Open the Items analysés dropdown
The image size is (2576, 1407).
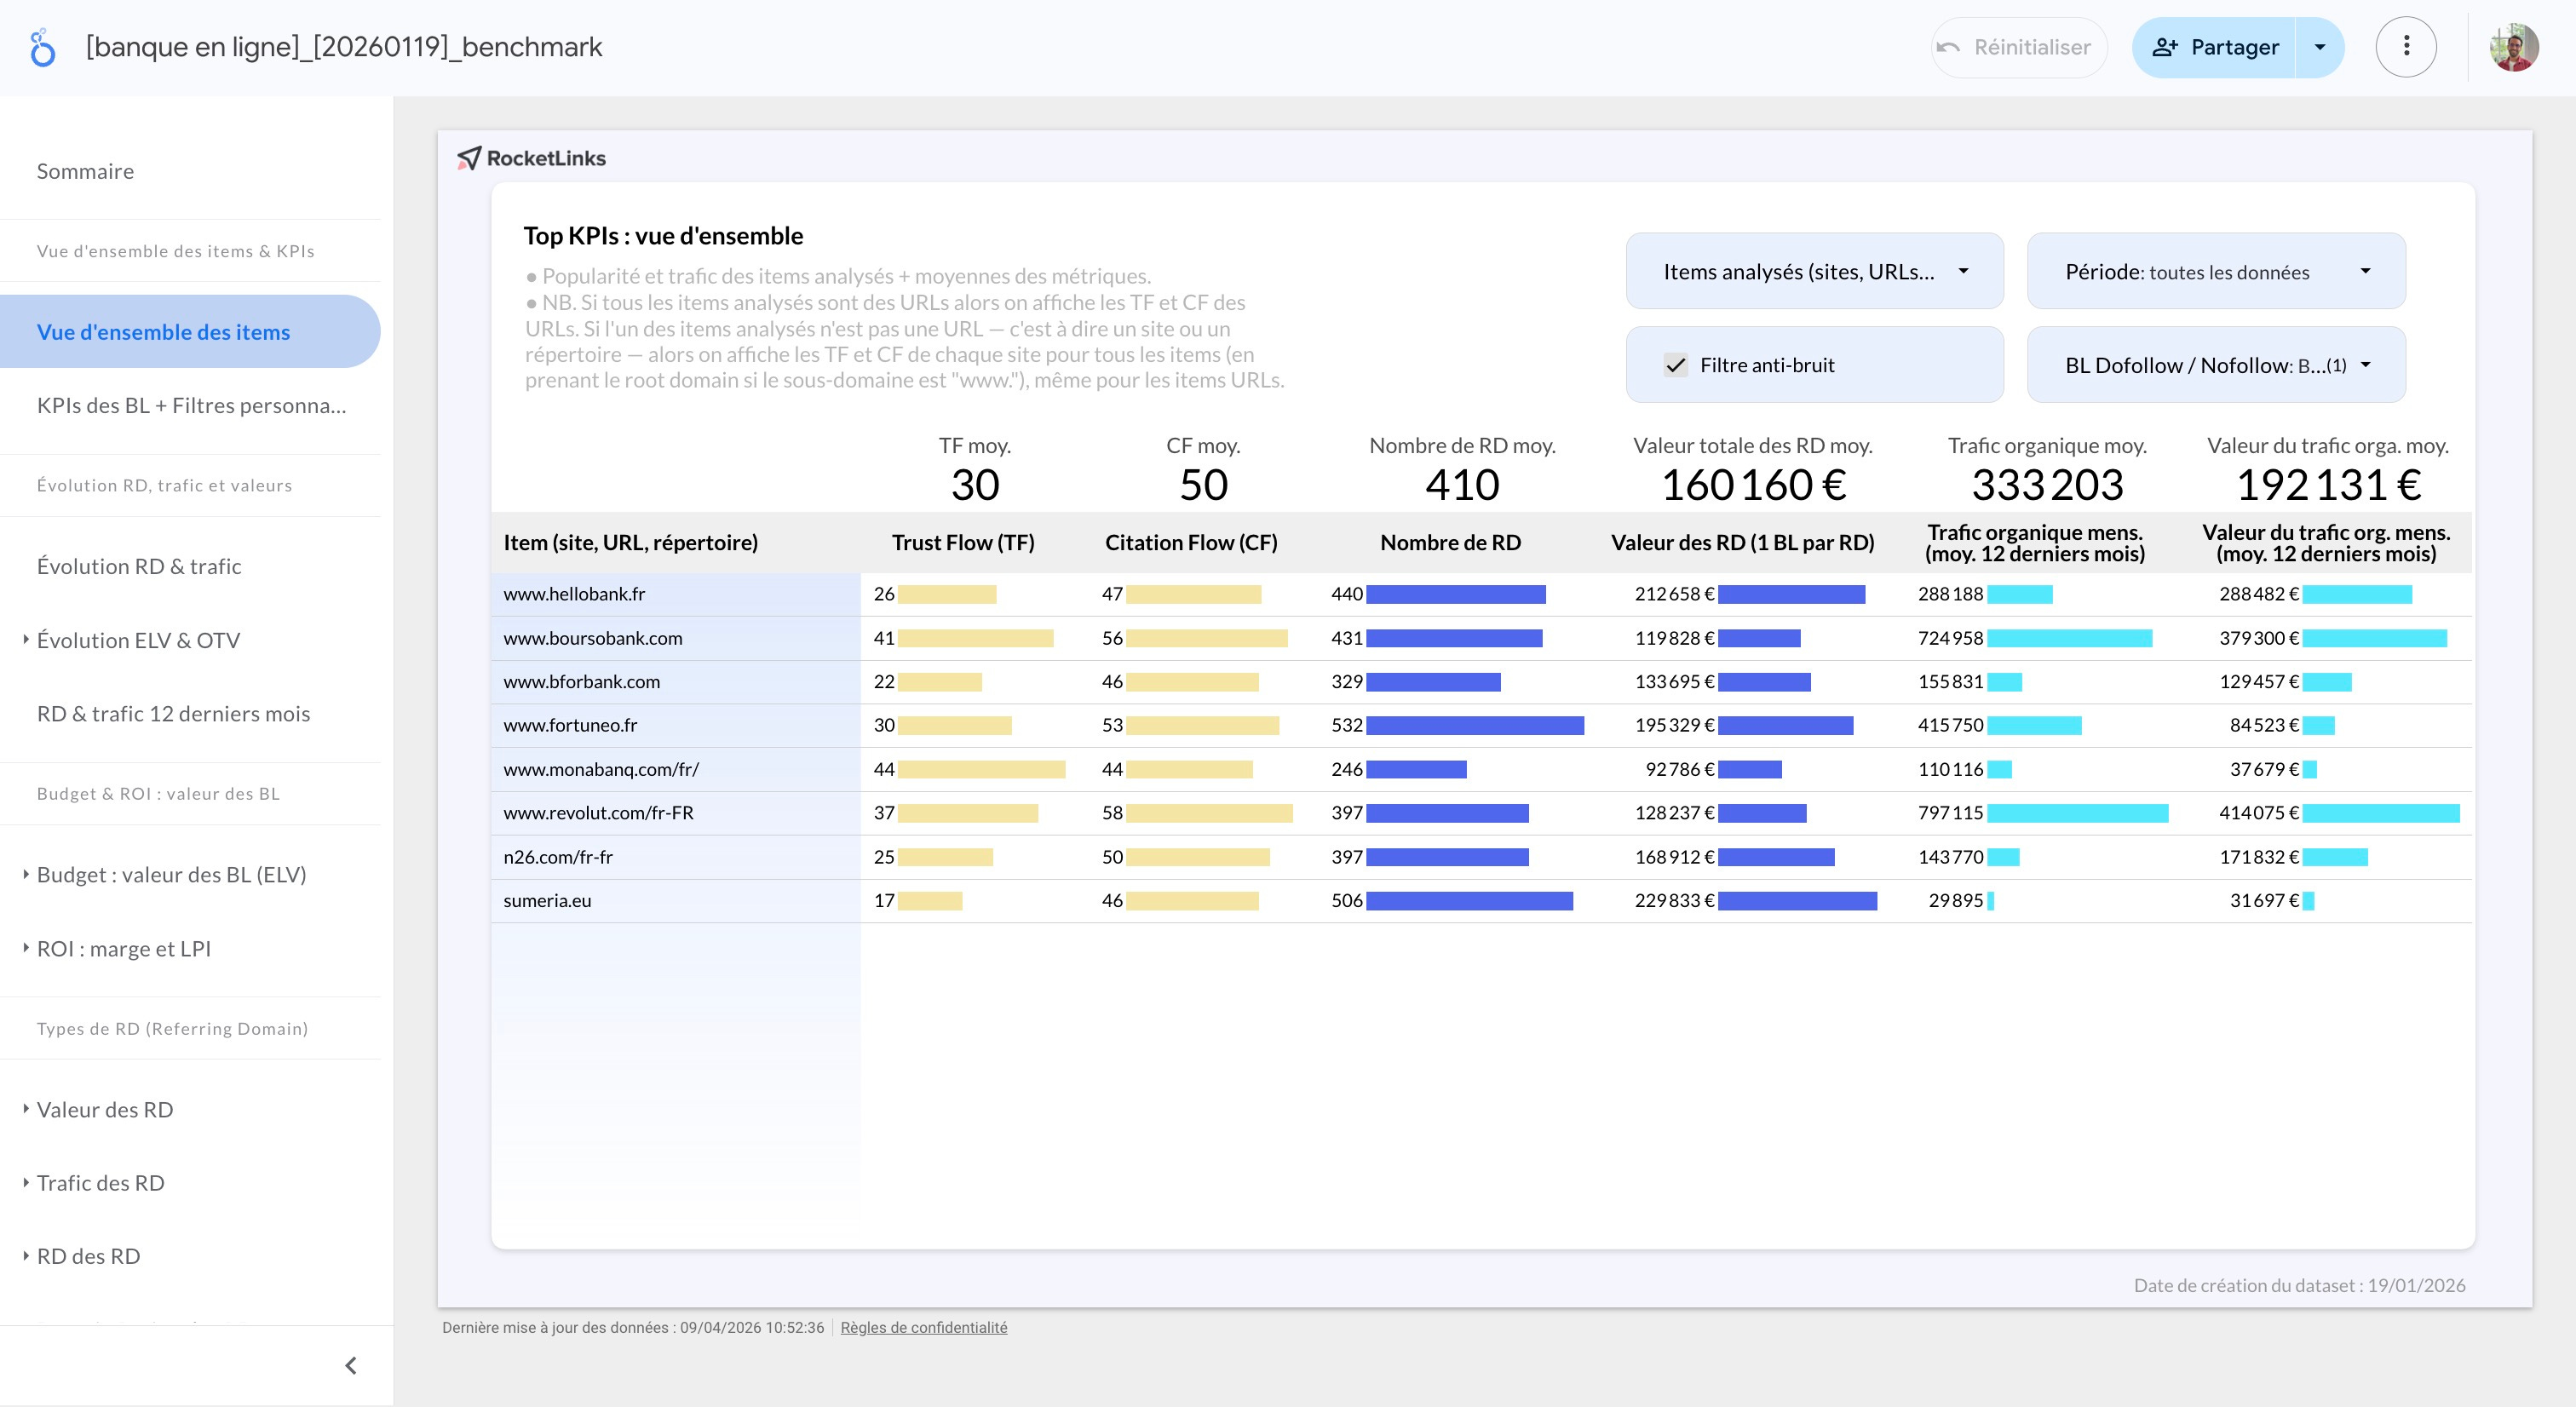tap(1815, 272)
